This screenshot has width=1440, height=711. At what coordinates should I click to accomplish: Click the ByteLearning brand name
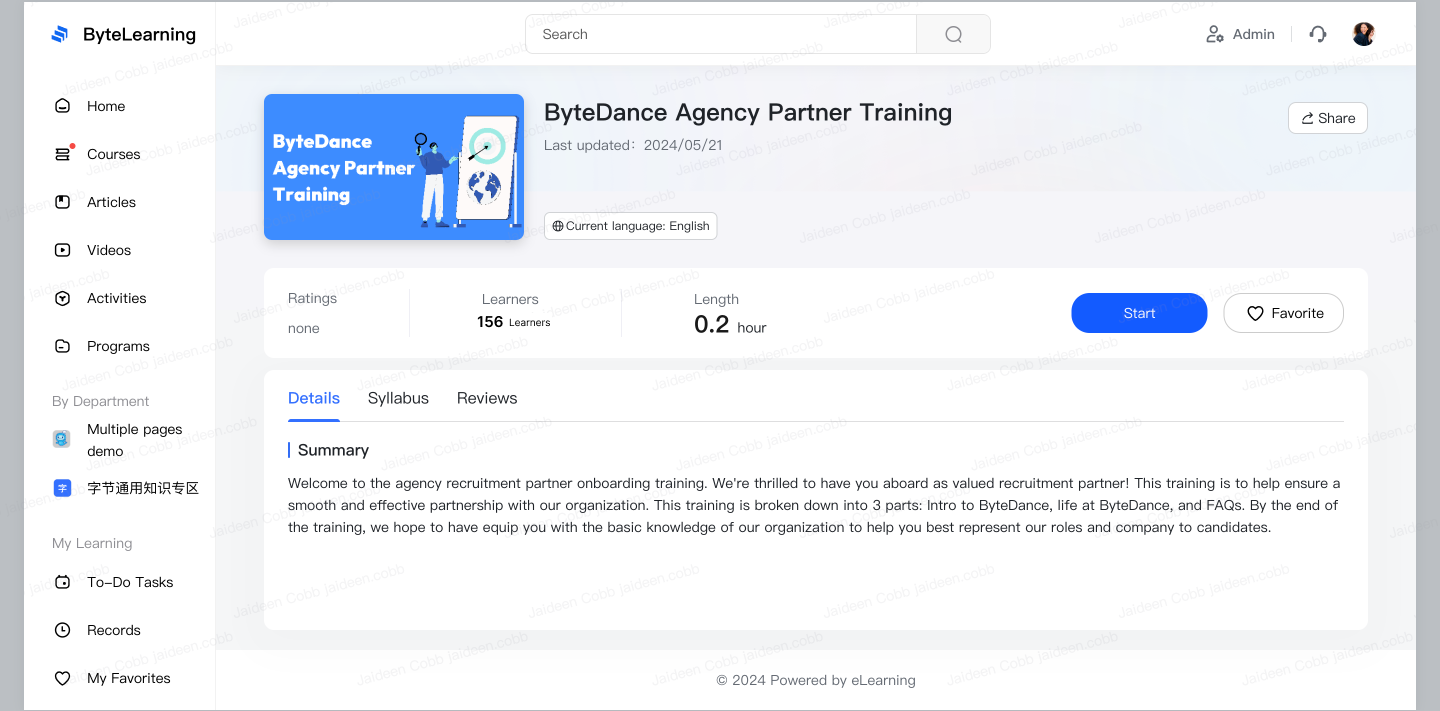[x=139, y=34]
